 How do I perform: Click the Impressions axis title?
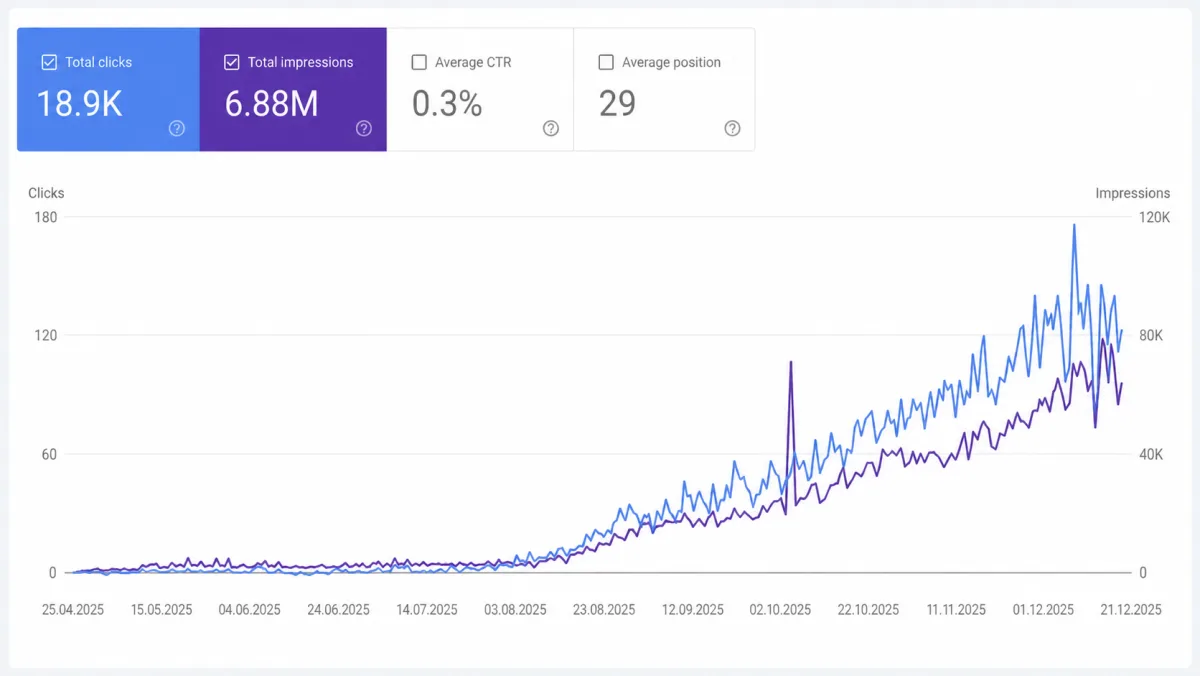point(1132,193)
